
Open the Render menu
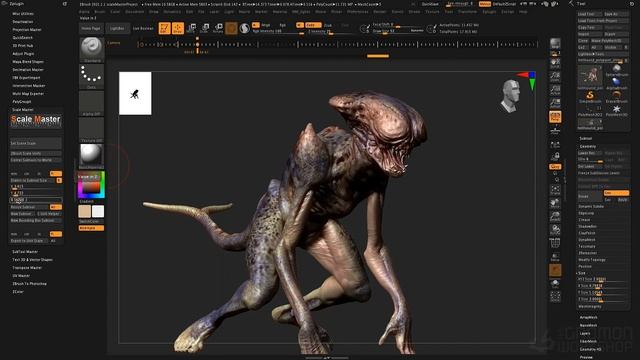pyautogui.click(x=380, y=12)
